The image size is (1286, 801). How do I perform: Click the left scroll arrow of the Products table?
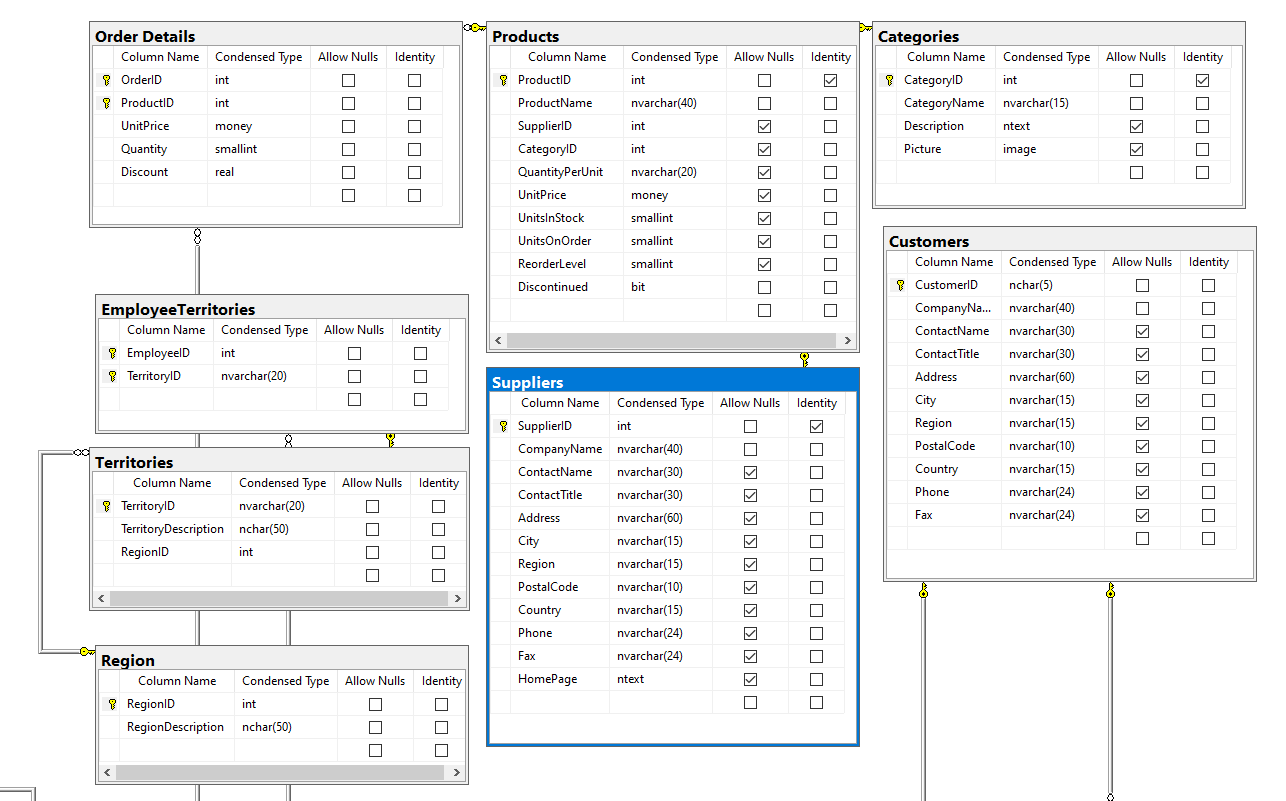coord(498,340)
